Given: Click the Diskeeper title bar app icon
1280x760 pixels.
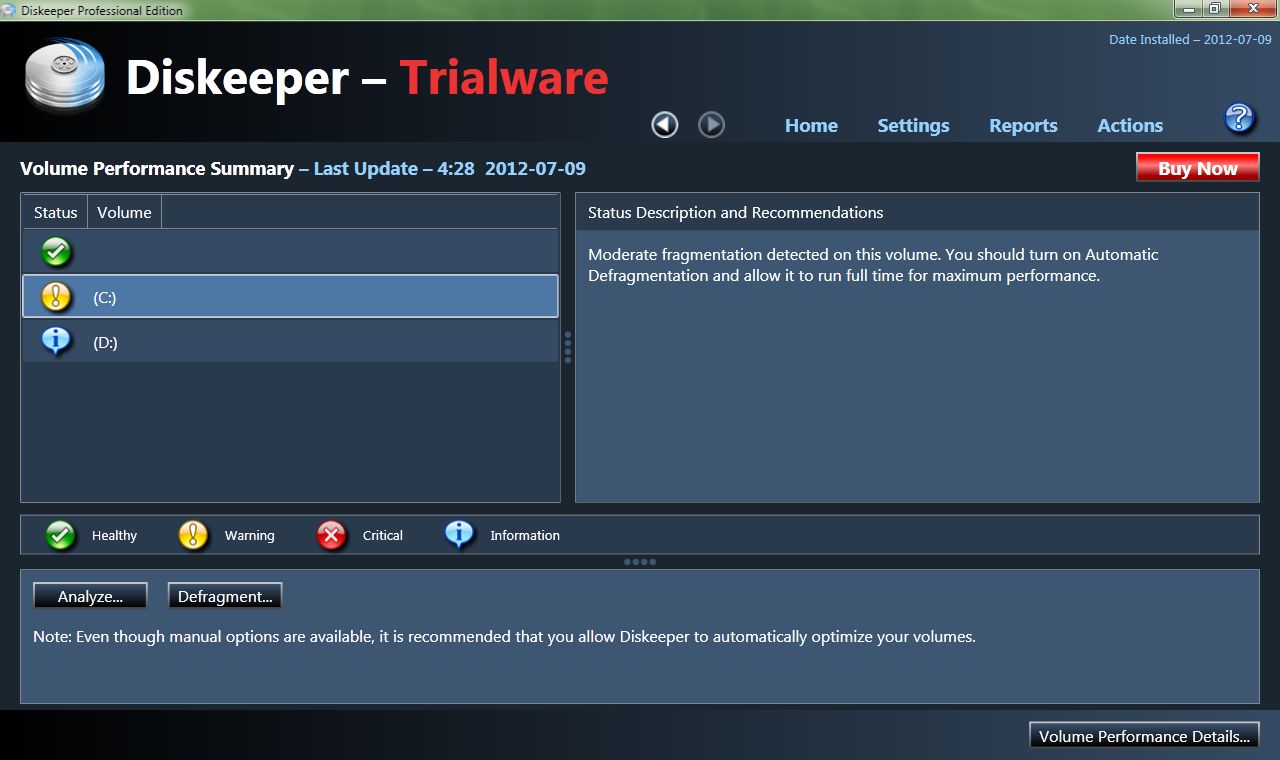Looking at the screenshot, I should tap(9, 10).
